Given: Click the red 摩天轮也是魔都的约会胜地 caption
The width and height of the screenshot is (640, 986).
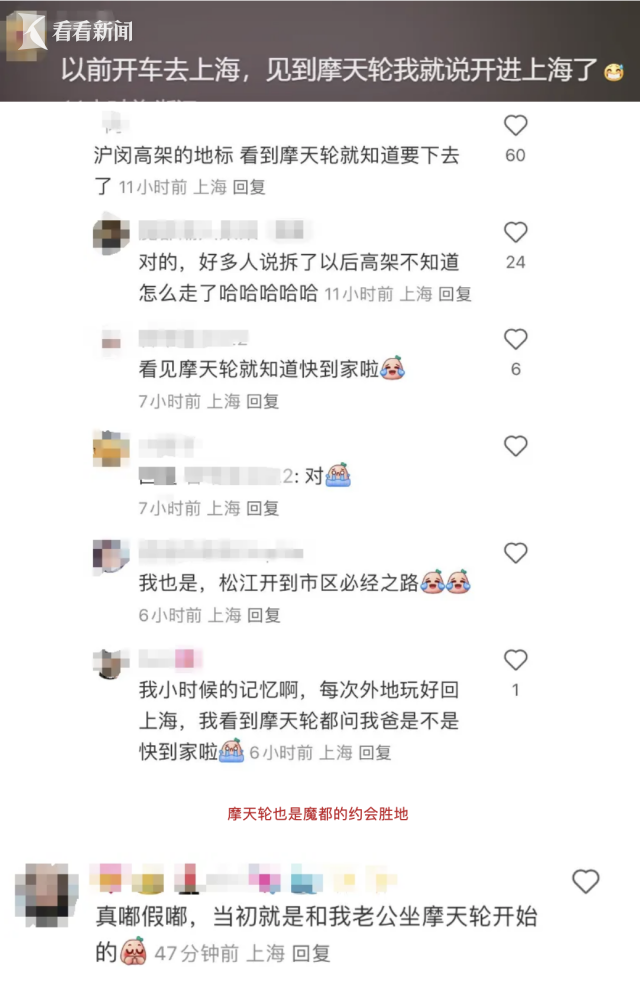Looking at the screenshot, I should [318, 814].
